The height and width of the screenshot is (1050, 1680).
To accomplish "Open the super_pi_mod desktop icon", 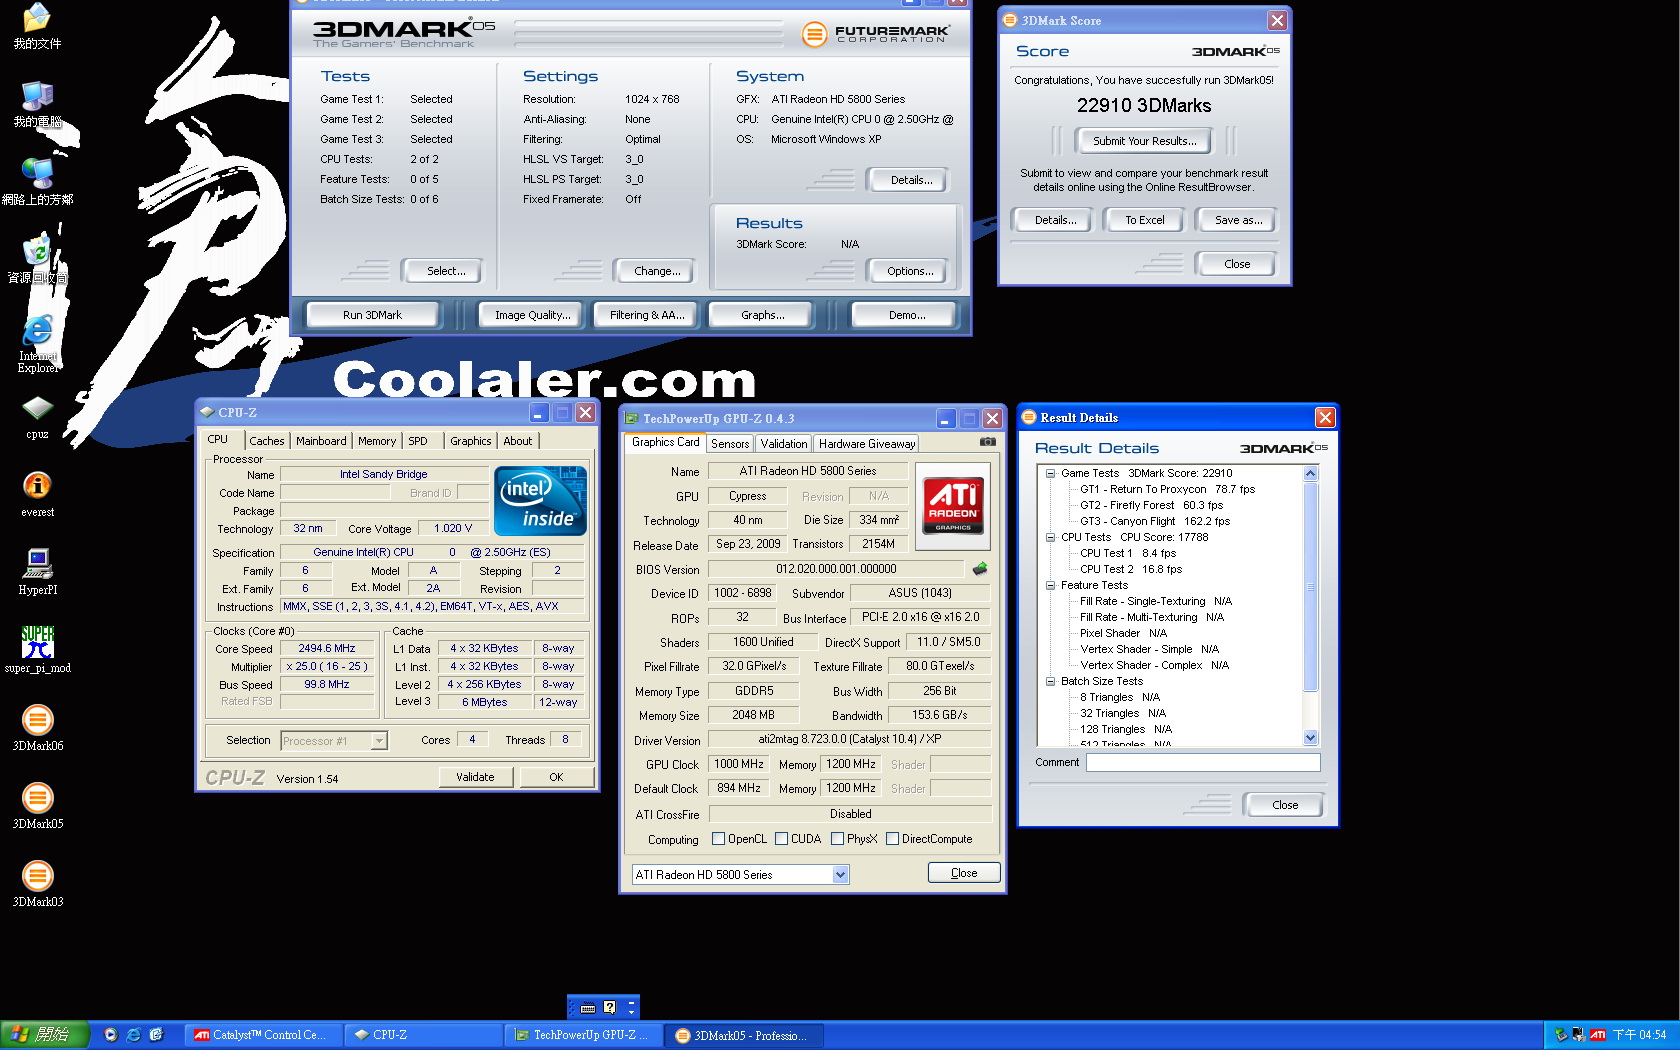I will (38, 643).
